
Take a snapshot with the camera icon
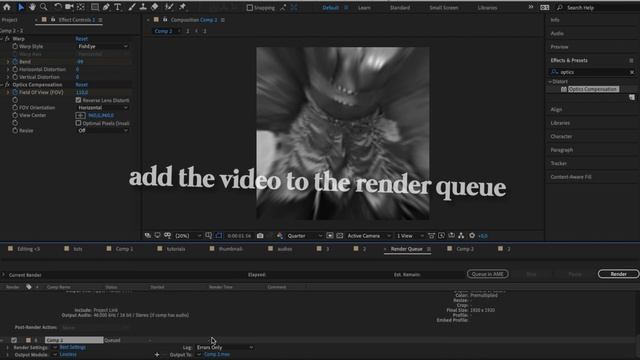[260, 236]
